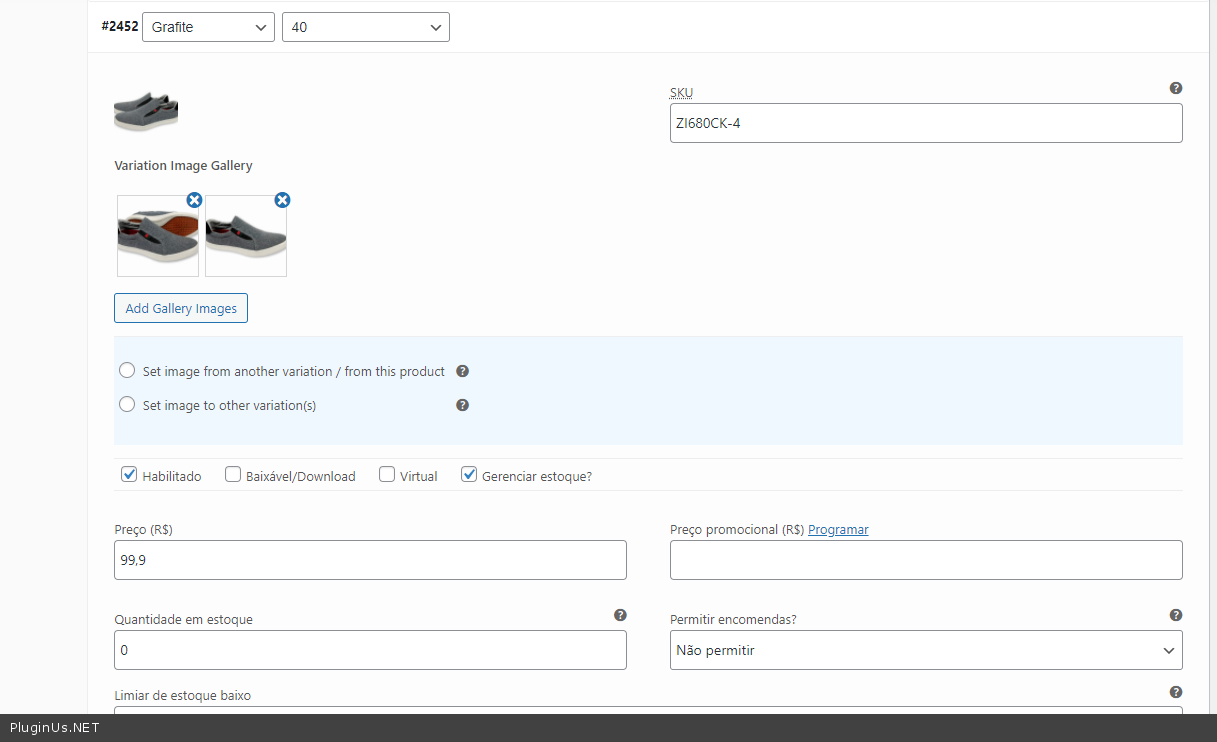Select 'Set image from another variation' radio
The height and width of the screenshot is (742, 1217).
[x=127, y=371]
